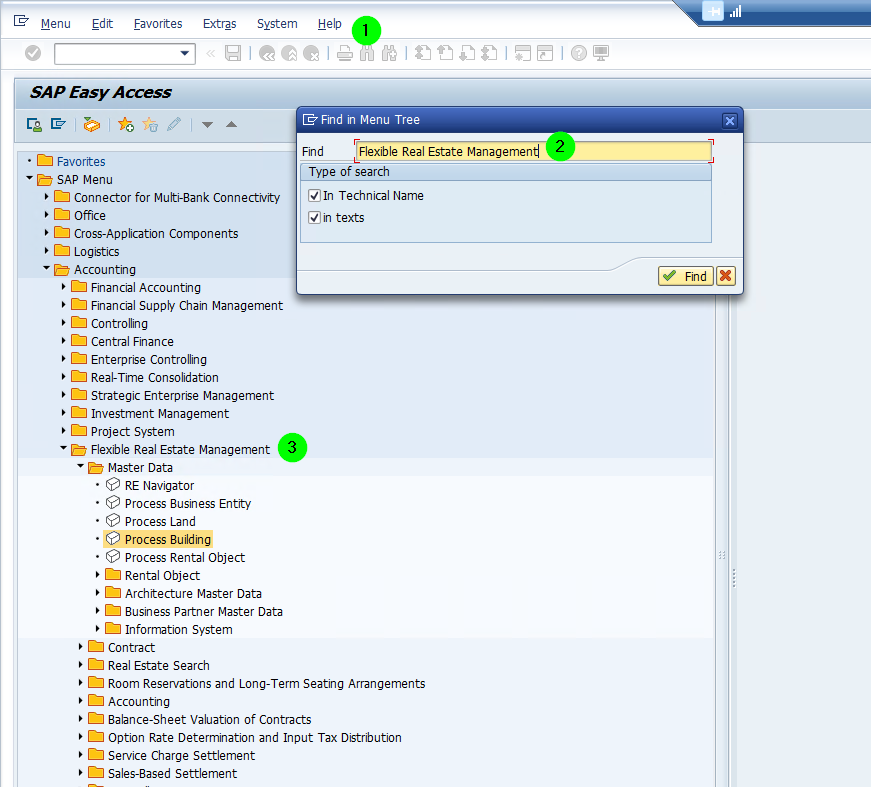Click the Generate Shortcut icon
871x787 pixels.
tap(545, 53)
